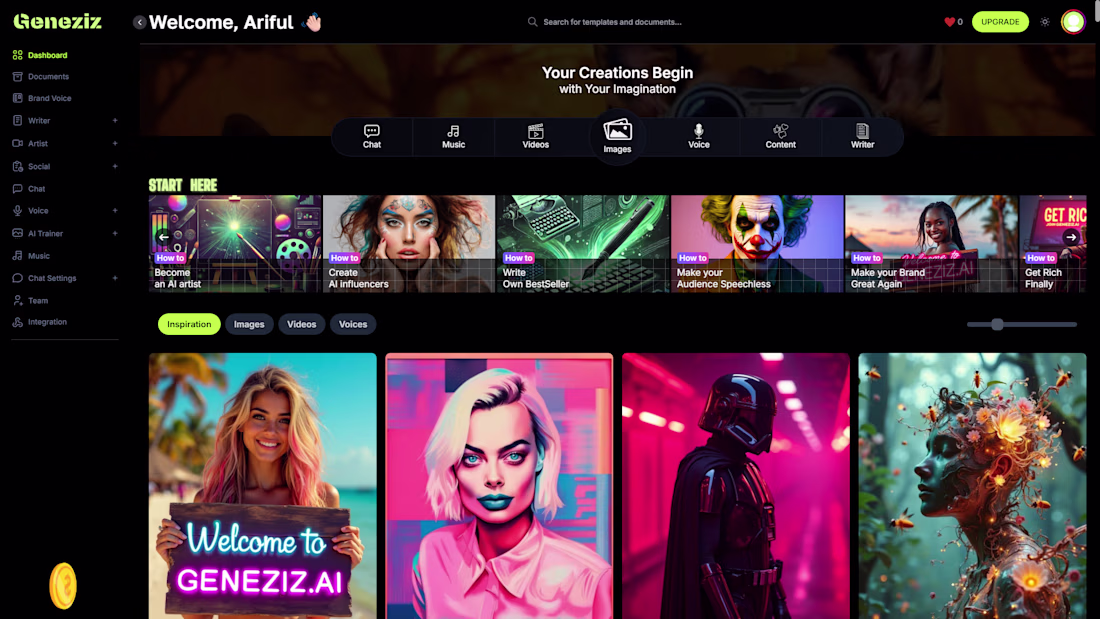The image size is (1100, 619).
Task: Open the Content creation tool
Action: [x=780, y=137]
